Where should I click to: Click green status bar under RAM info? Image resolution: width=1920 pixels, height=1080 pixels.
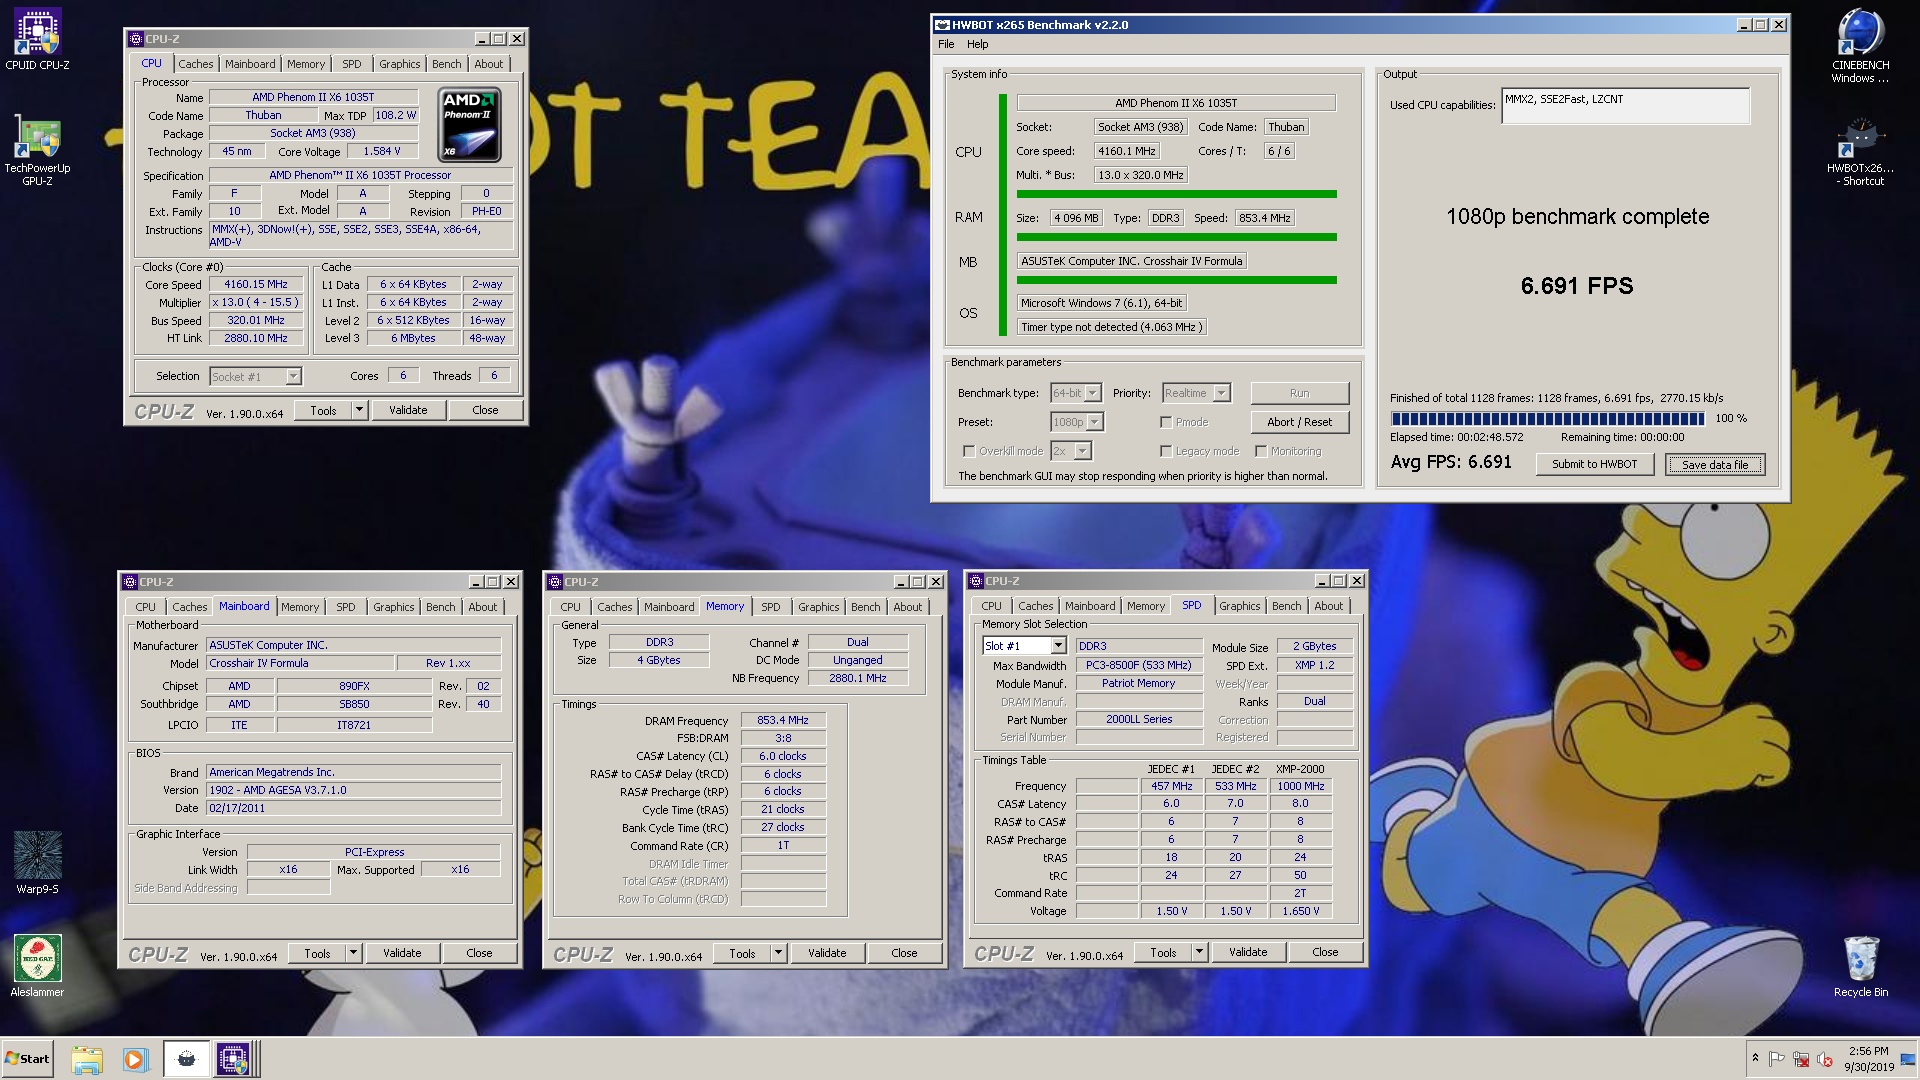click(1177, 237)
